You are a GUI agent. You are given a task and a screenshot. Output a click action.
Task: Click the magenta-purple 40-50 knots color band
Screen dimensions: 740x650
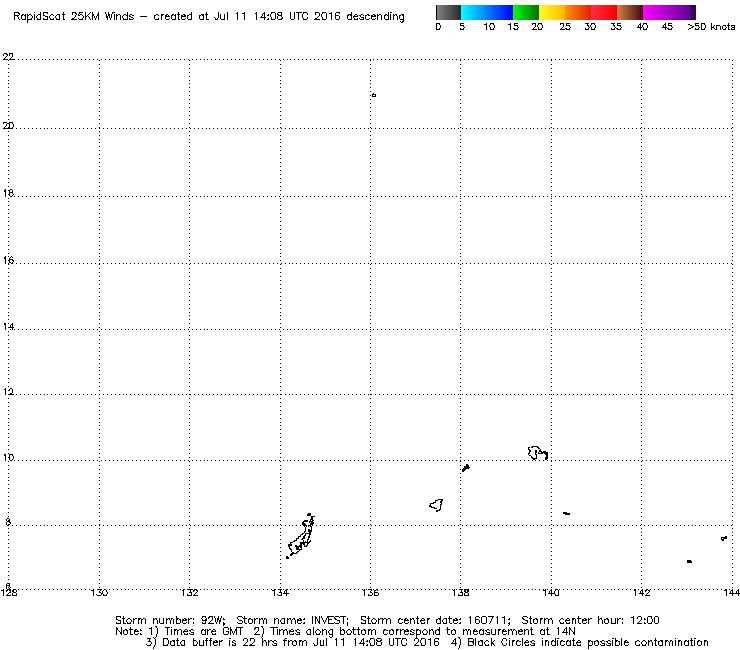(669, 12)
